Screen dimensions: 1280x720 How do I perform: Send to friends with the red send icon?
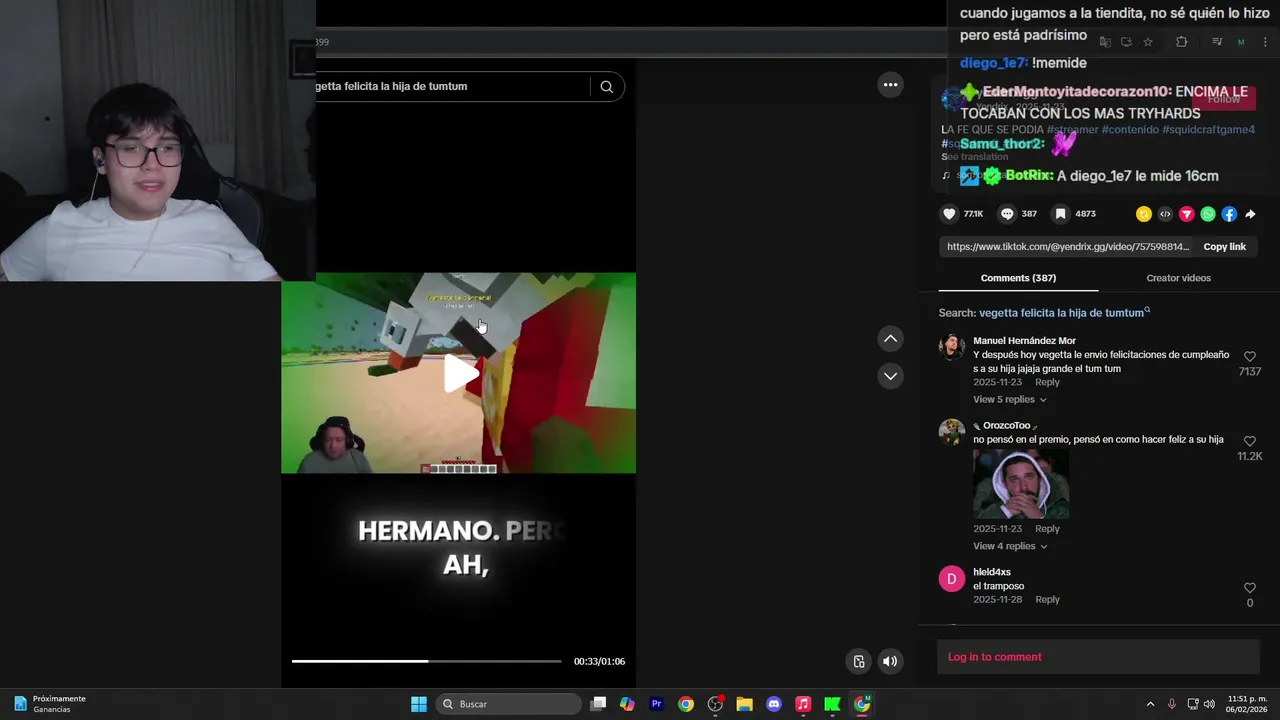pyautogui.click(x=1187, y=214)
